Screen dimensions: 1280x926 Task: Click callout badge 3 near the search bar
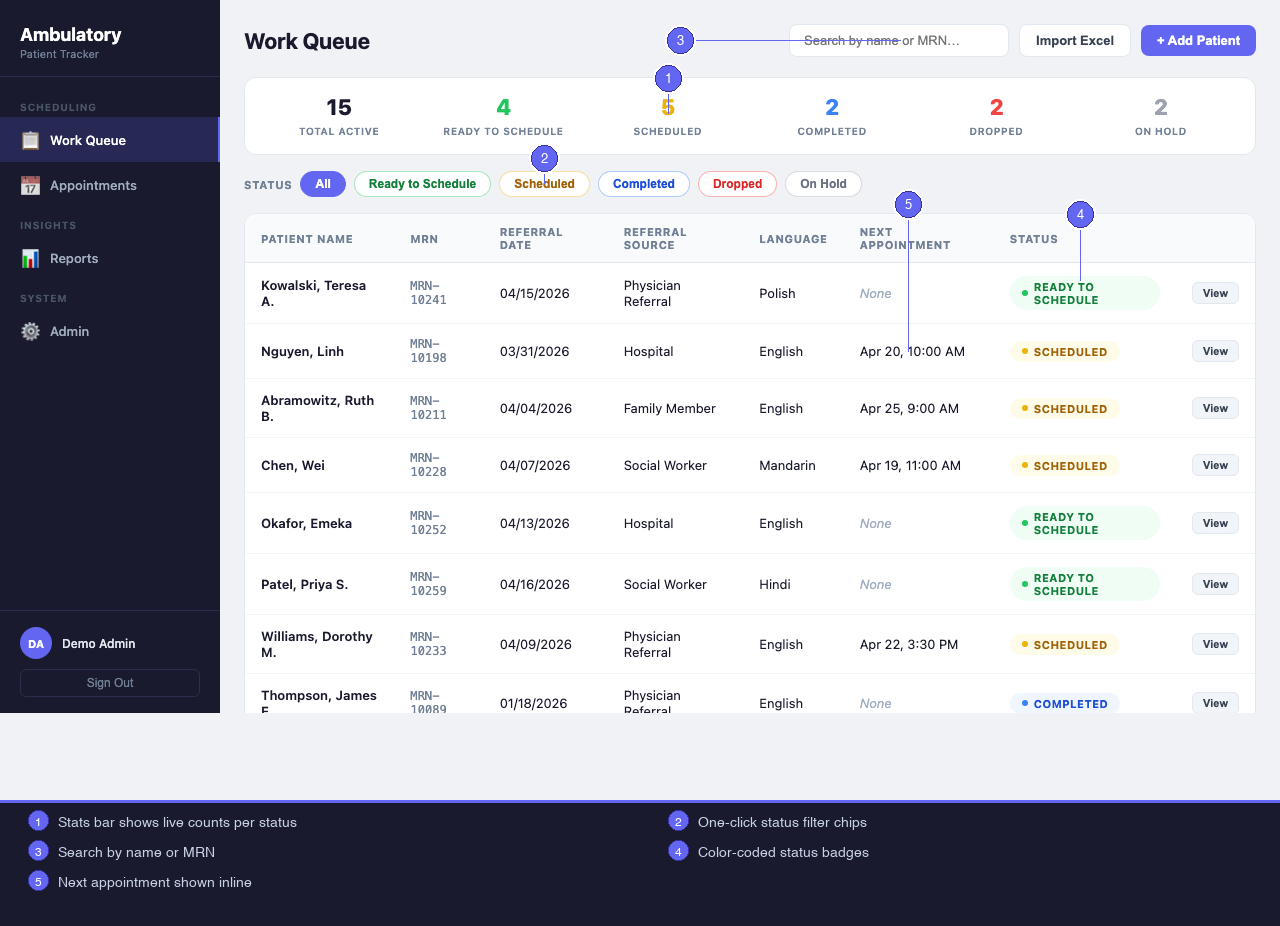680,40
